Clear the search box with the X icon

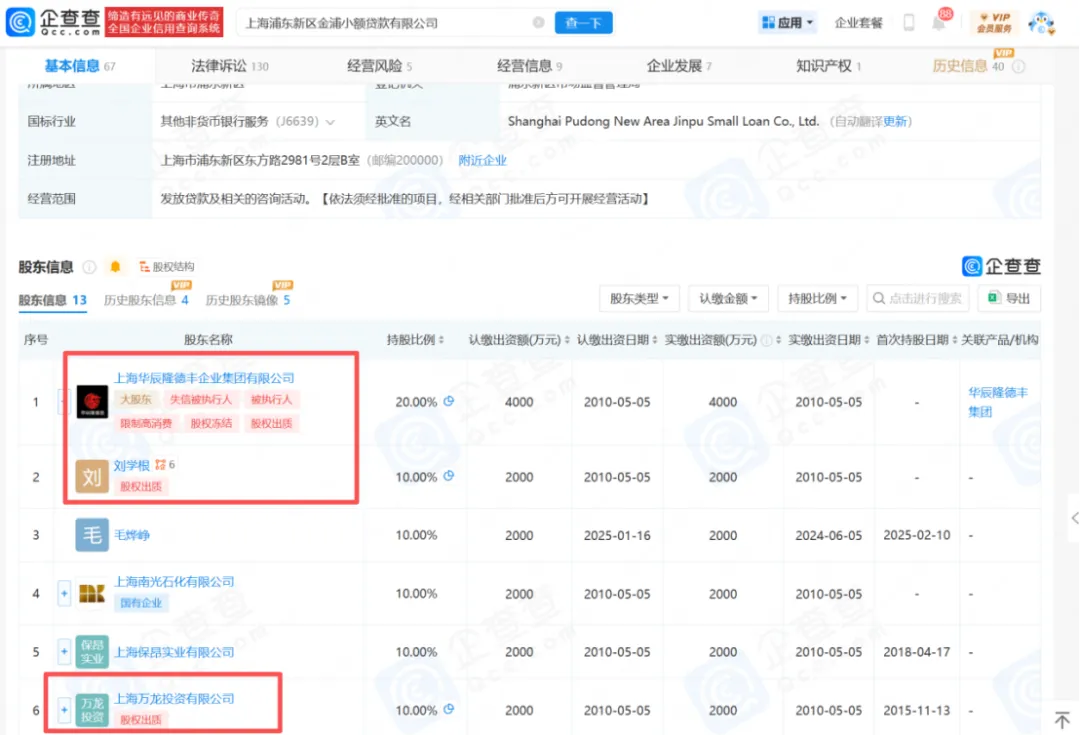(x=539, y=23)
